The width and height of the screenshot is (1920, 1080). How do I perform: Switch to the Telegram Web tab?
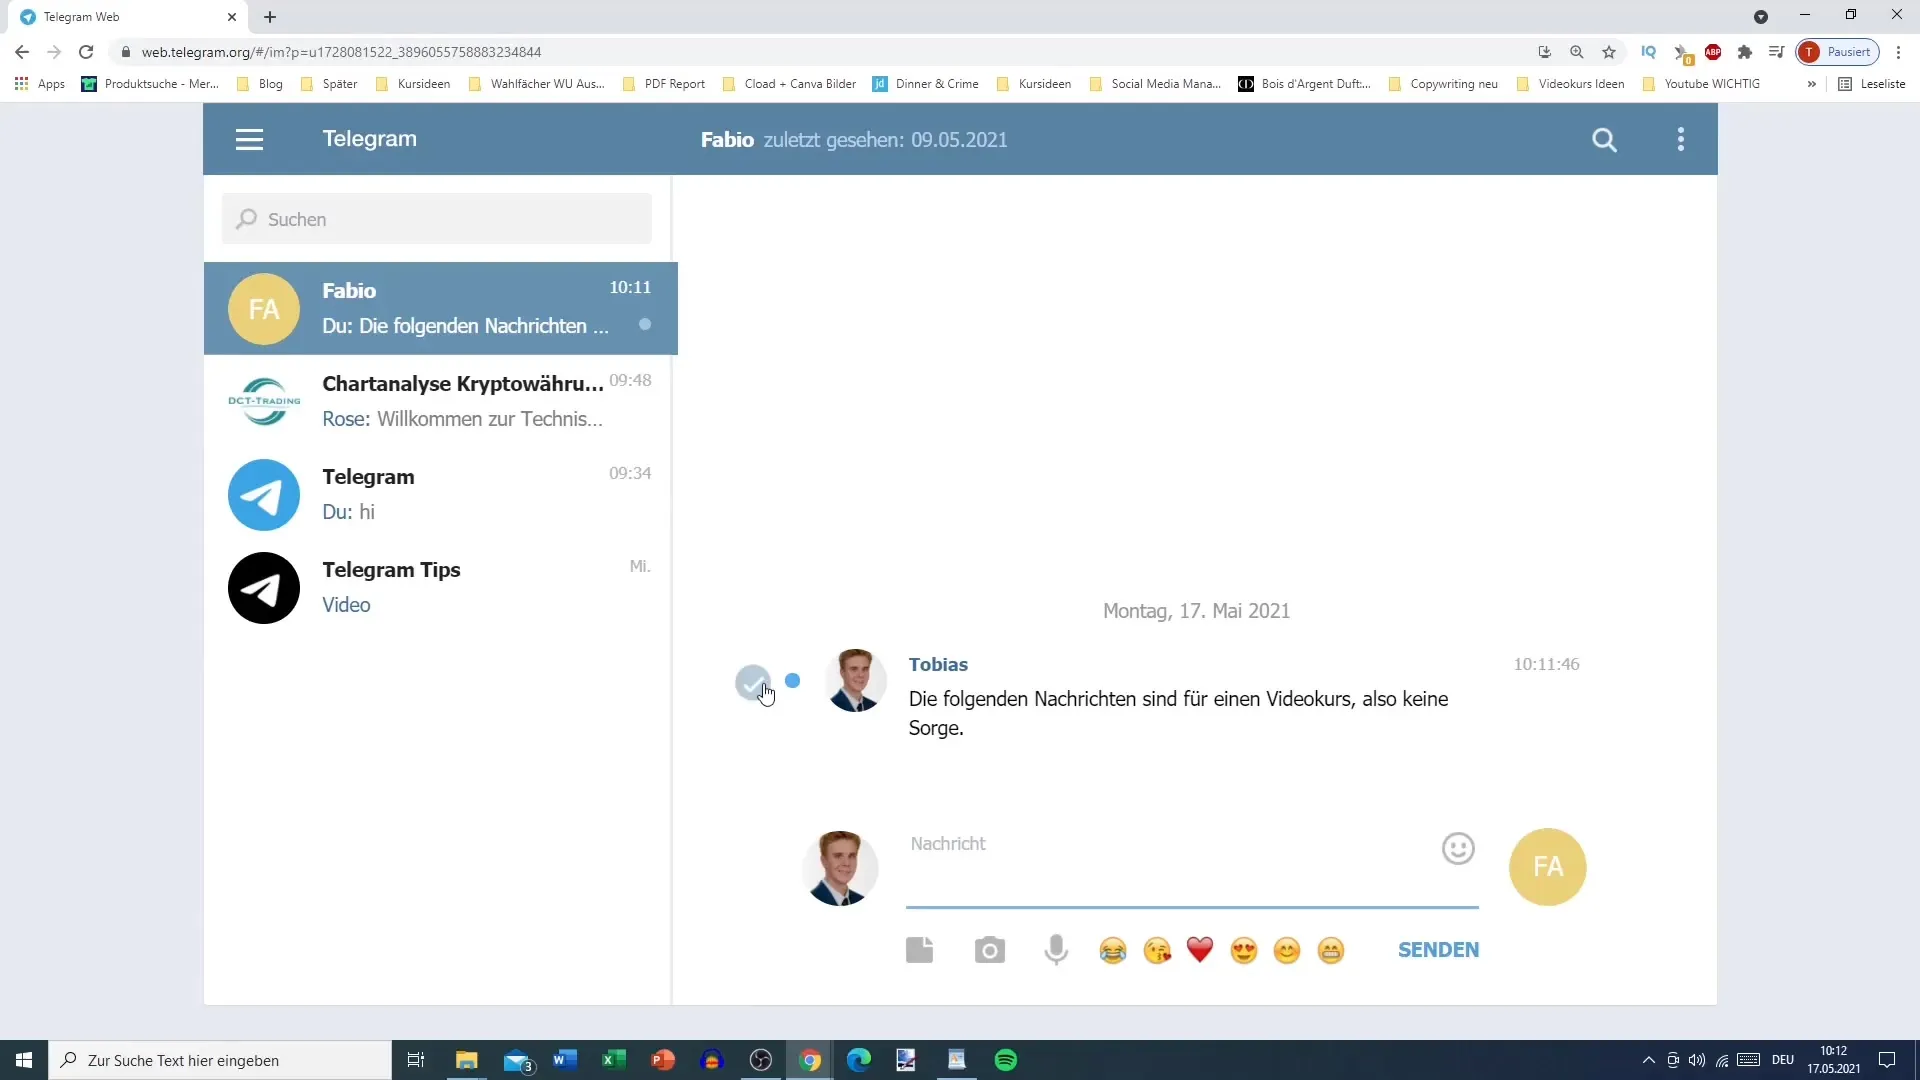[128, 17]
